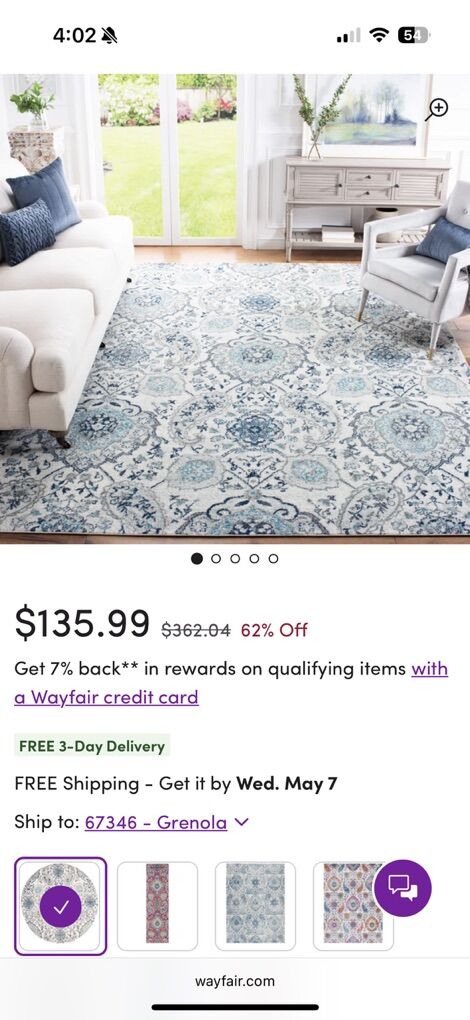470x1020 pixels.
Task: Tap the FREE 3-Day Delivery badge
Action: (92, 745)
